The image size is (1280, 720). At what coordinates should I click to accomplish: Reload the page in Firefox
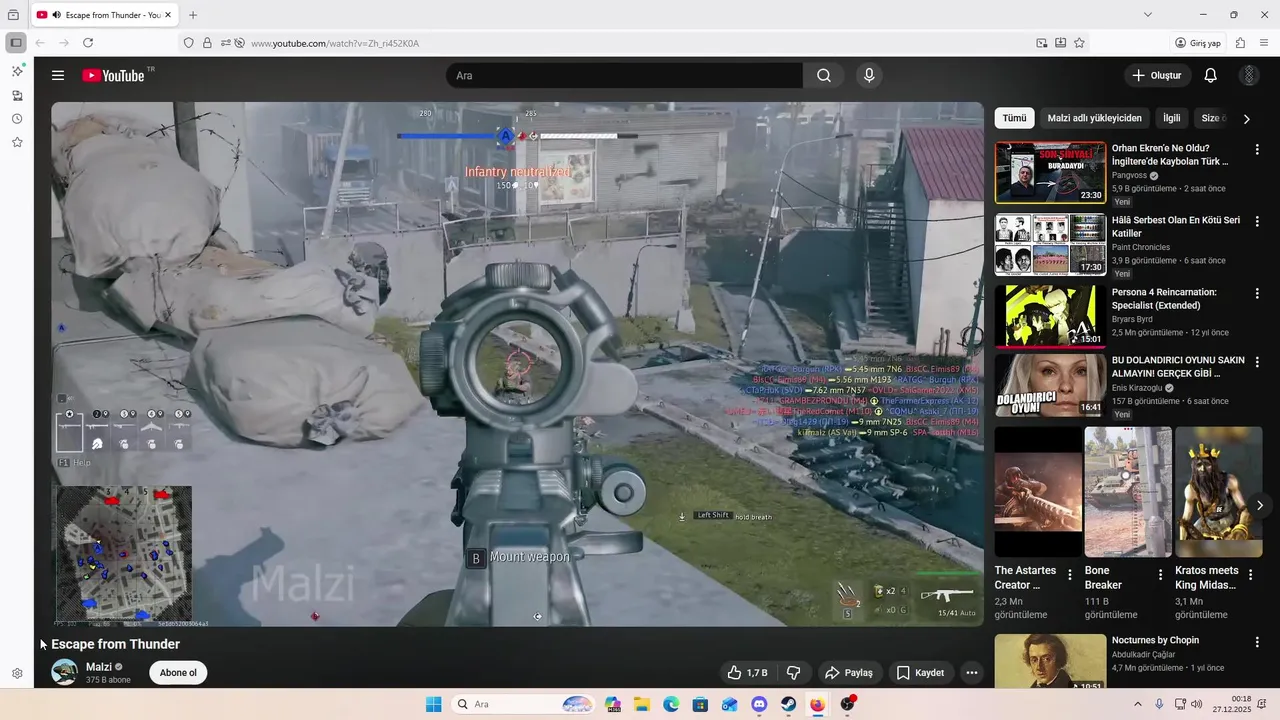click(x=88, y=43)
